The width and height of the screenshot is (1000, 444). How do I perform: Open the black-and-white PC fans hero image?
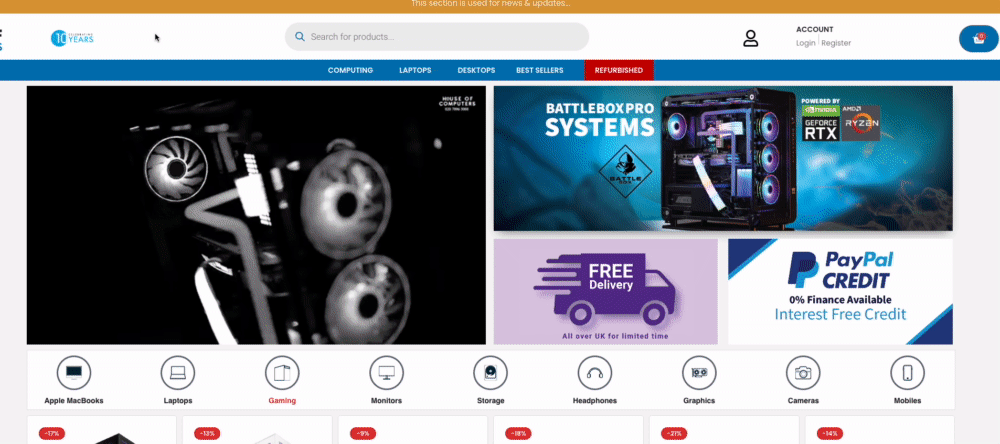point(256,215)
